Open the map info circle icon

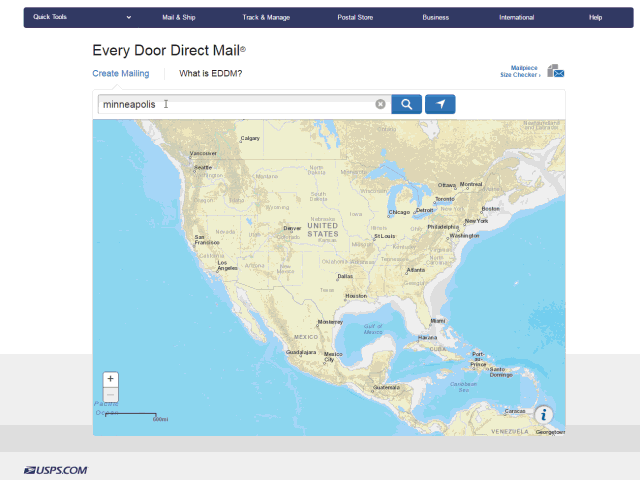544,415
